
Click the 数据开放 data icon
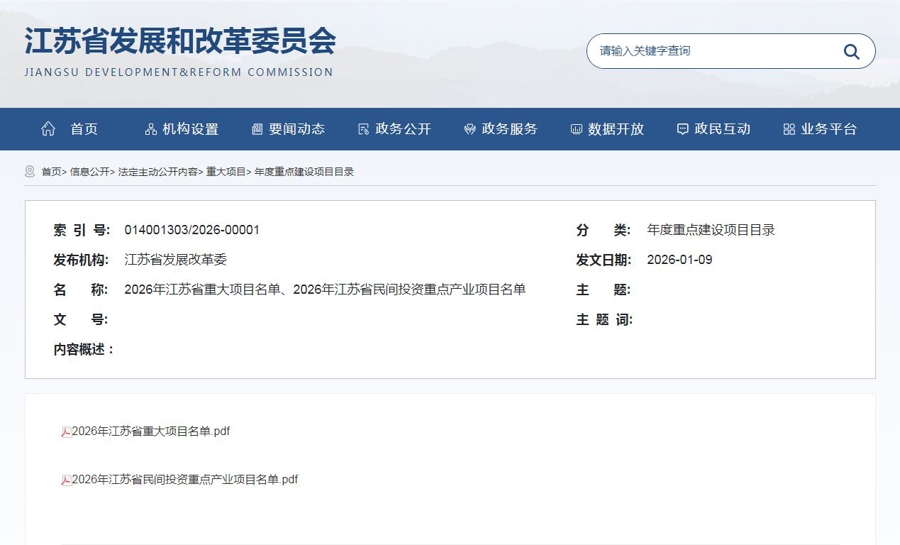(576, 129)
